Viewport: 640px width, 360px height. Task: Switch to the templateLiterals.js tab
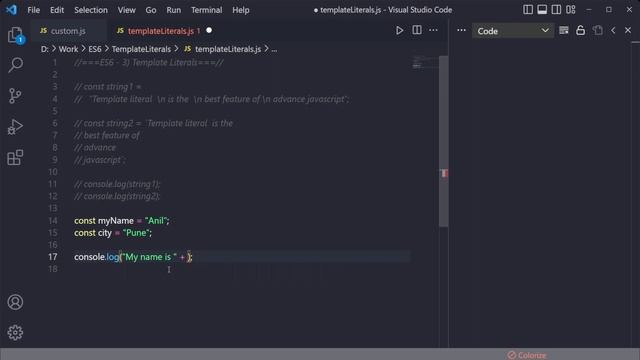point(163,31)
